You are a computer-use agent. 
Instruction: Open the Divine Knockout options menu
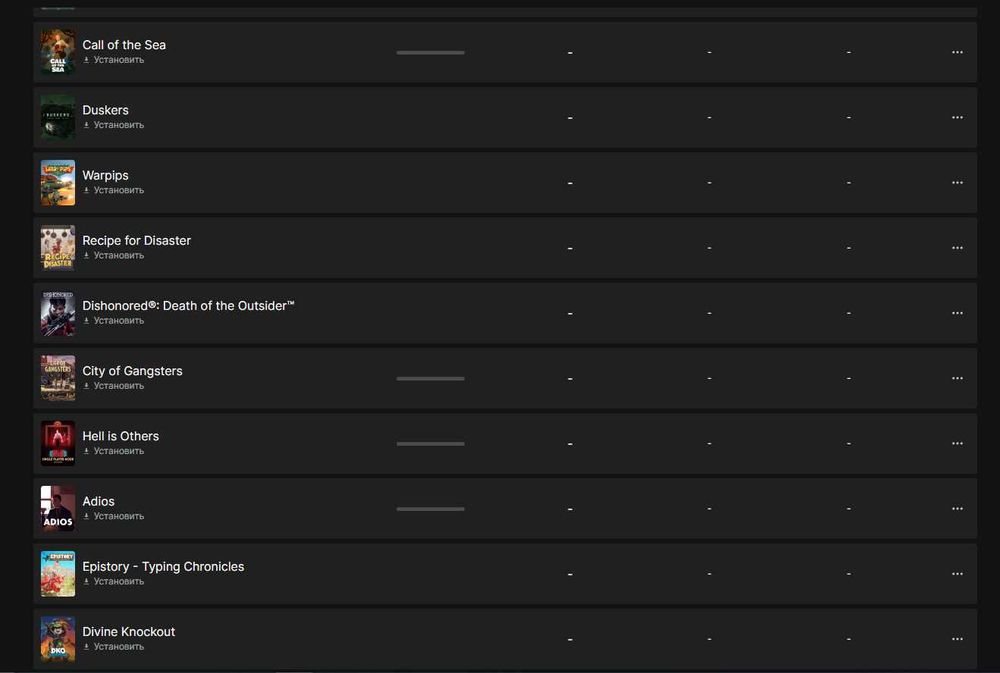click(x=957, y=639)
